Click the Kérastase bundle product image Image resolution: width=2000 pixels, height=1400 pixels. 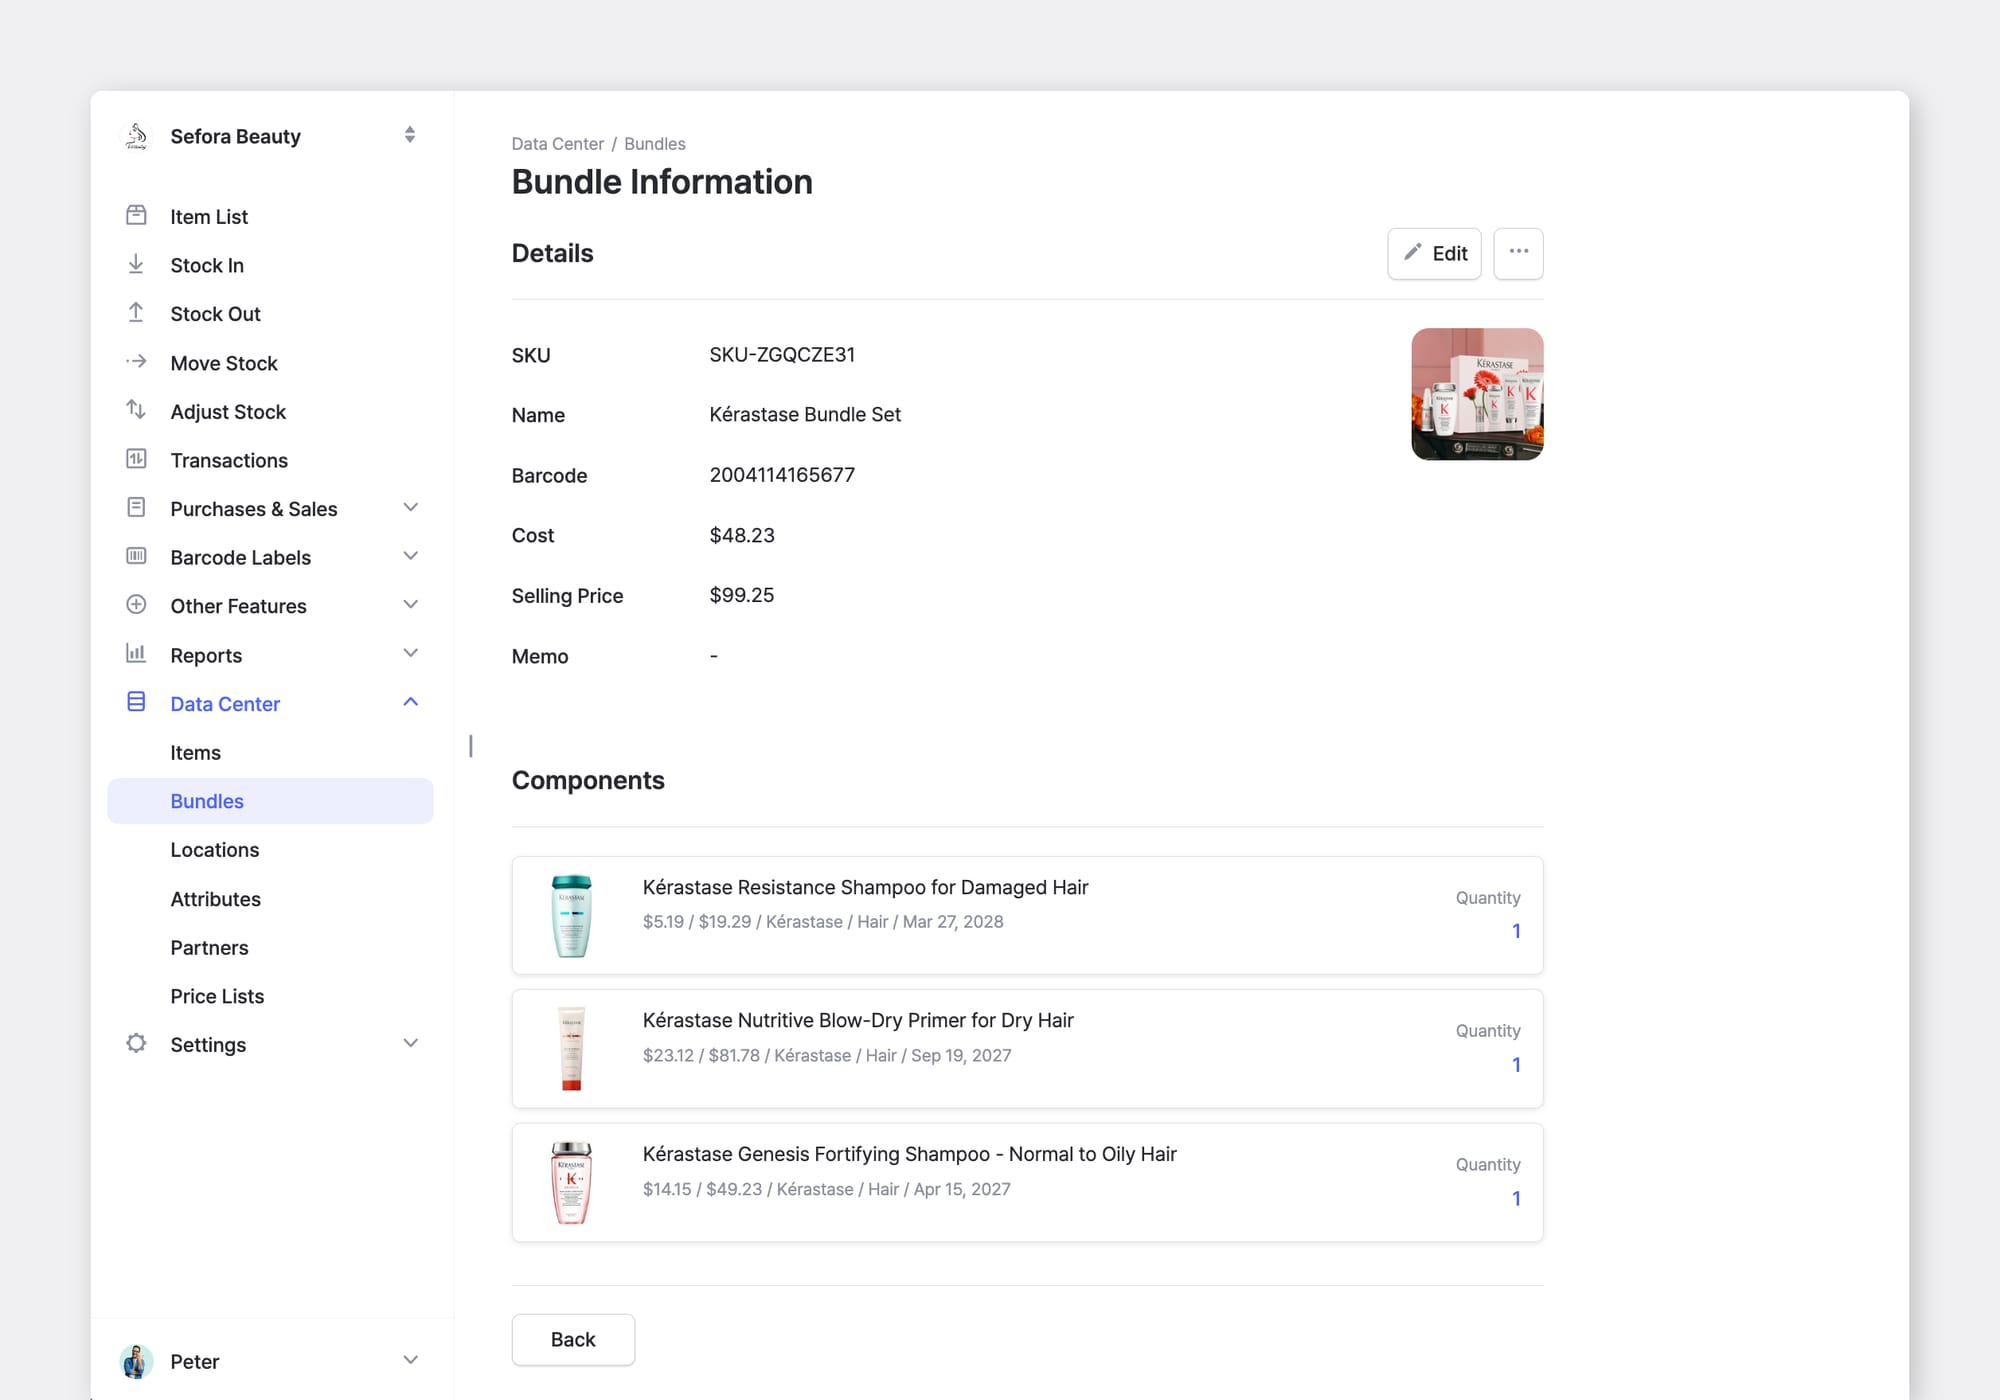click(1477, 394)
